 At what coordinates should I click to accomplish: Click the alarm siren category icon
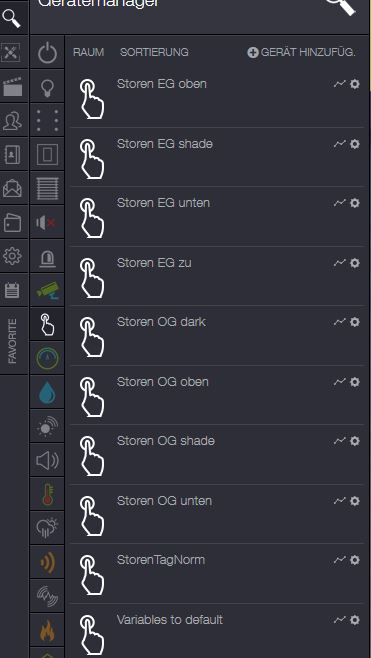(47, 256)
